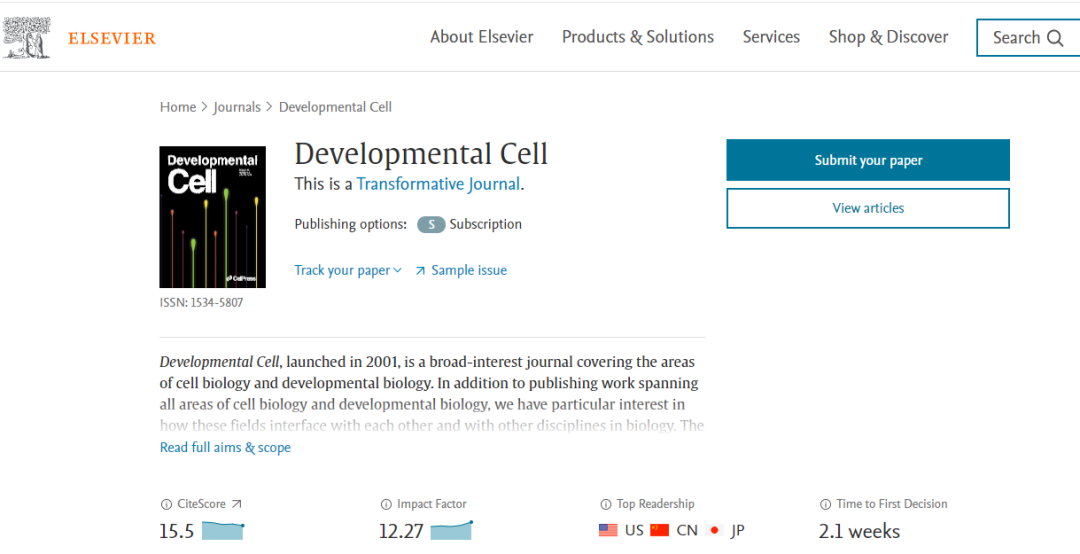Open the Products & Solutions menu
This screenshot has width=1080, height=554.
637,37
